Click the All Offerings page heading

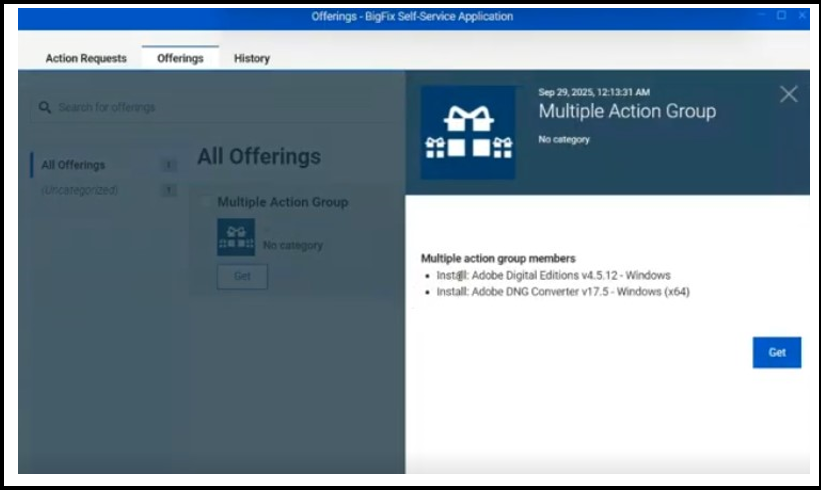coord(259,157)
